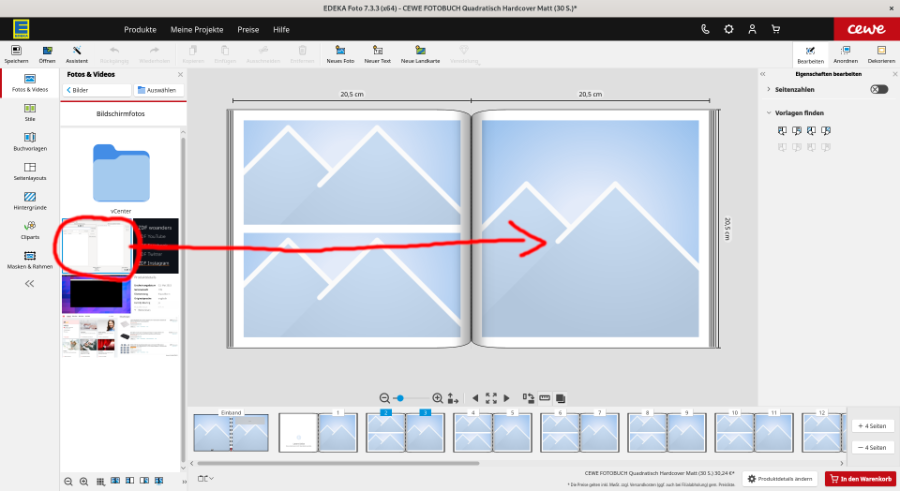
Task: Add a text box via Neuer Text
Action: tap(377, 53)
